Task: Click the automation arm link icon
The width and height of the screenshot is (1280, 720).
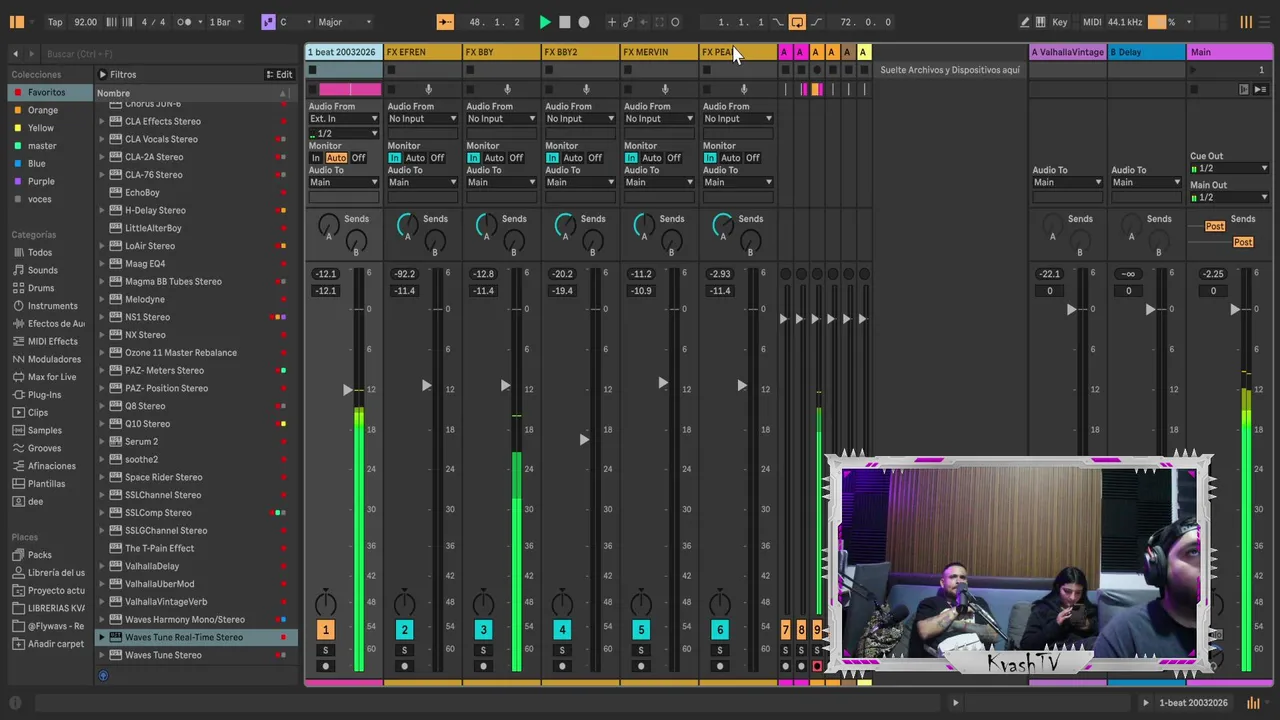Action: [628, 22]
